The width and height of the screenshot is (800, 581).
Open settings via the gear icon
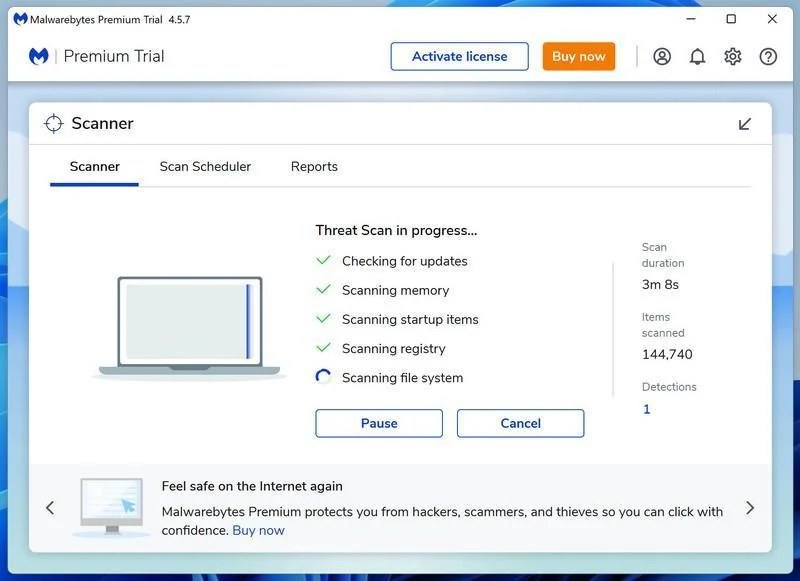tap(733, 56)
